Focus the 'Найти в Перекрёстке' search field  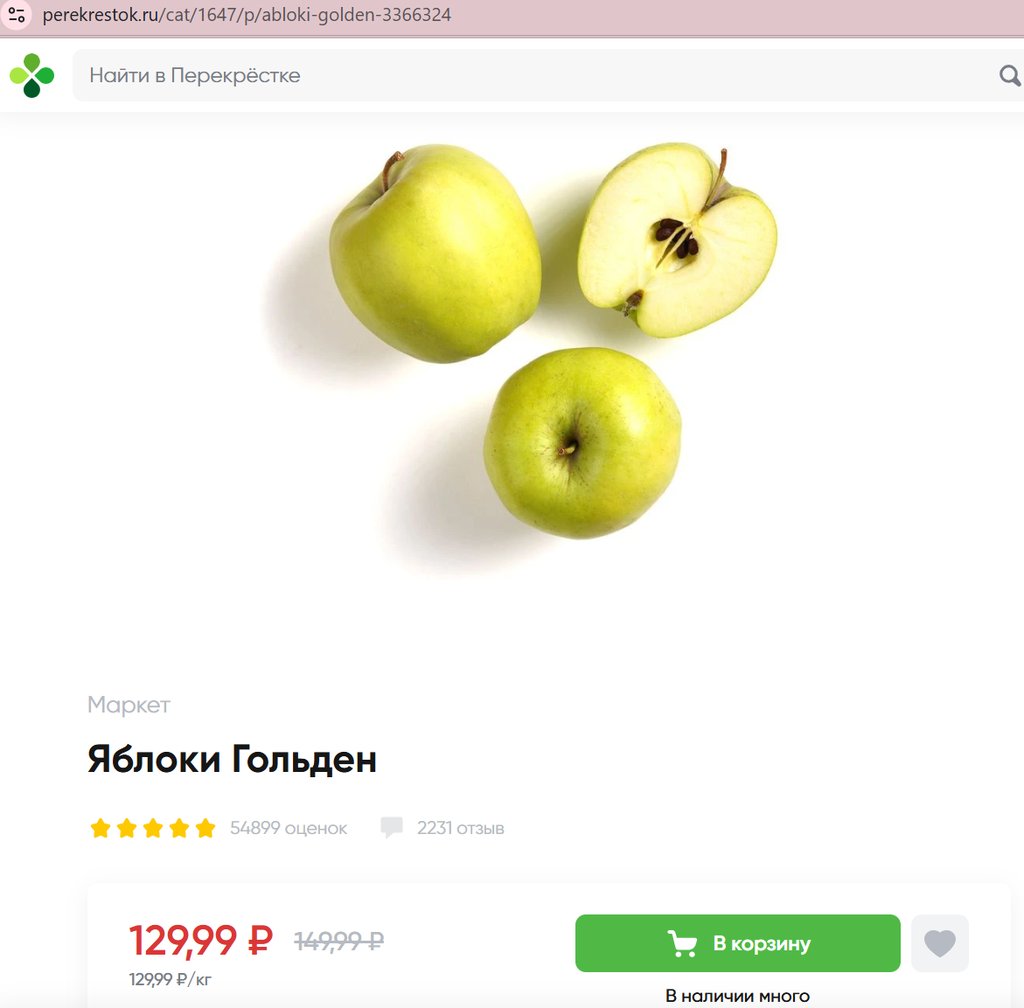536,75
